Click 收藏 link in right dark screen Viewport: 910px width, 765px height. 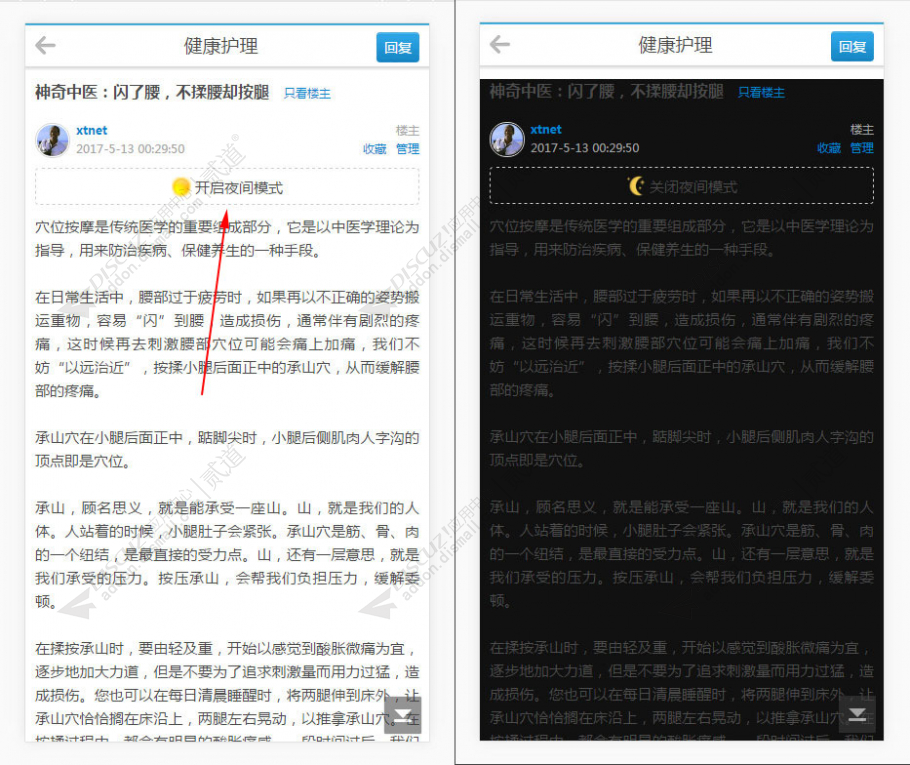pyautogui.click(x=829, y=148)
